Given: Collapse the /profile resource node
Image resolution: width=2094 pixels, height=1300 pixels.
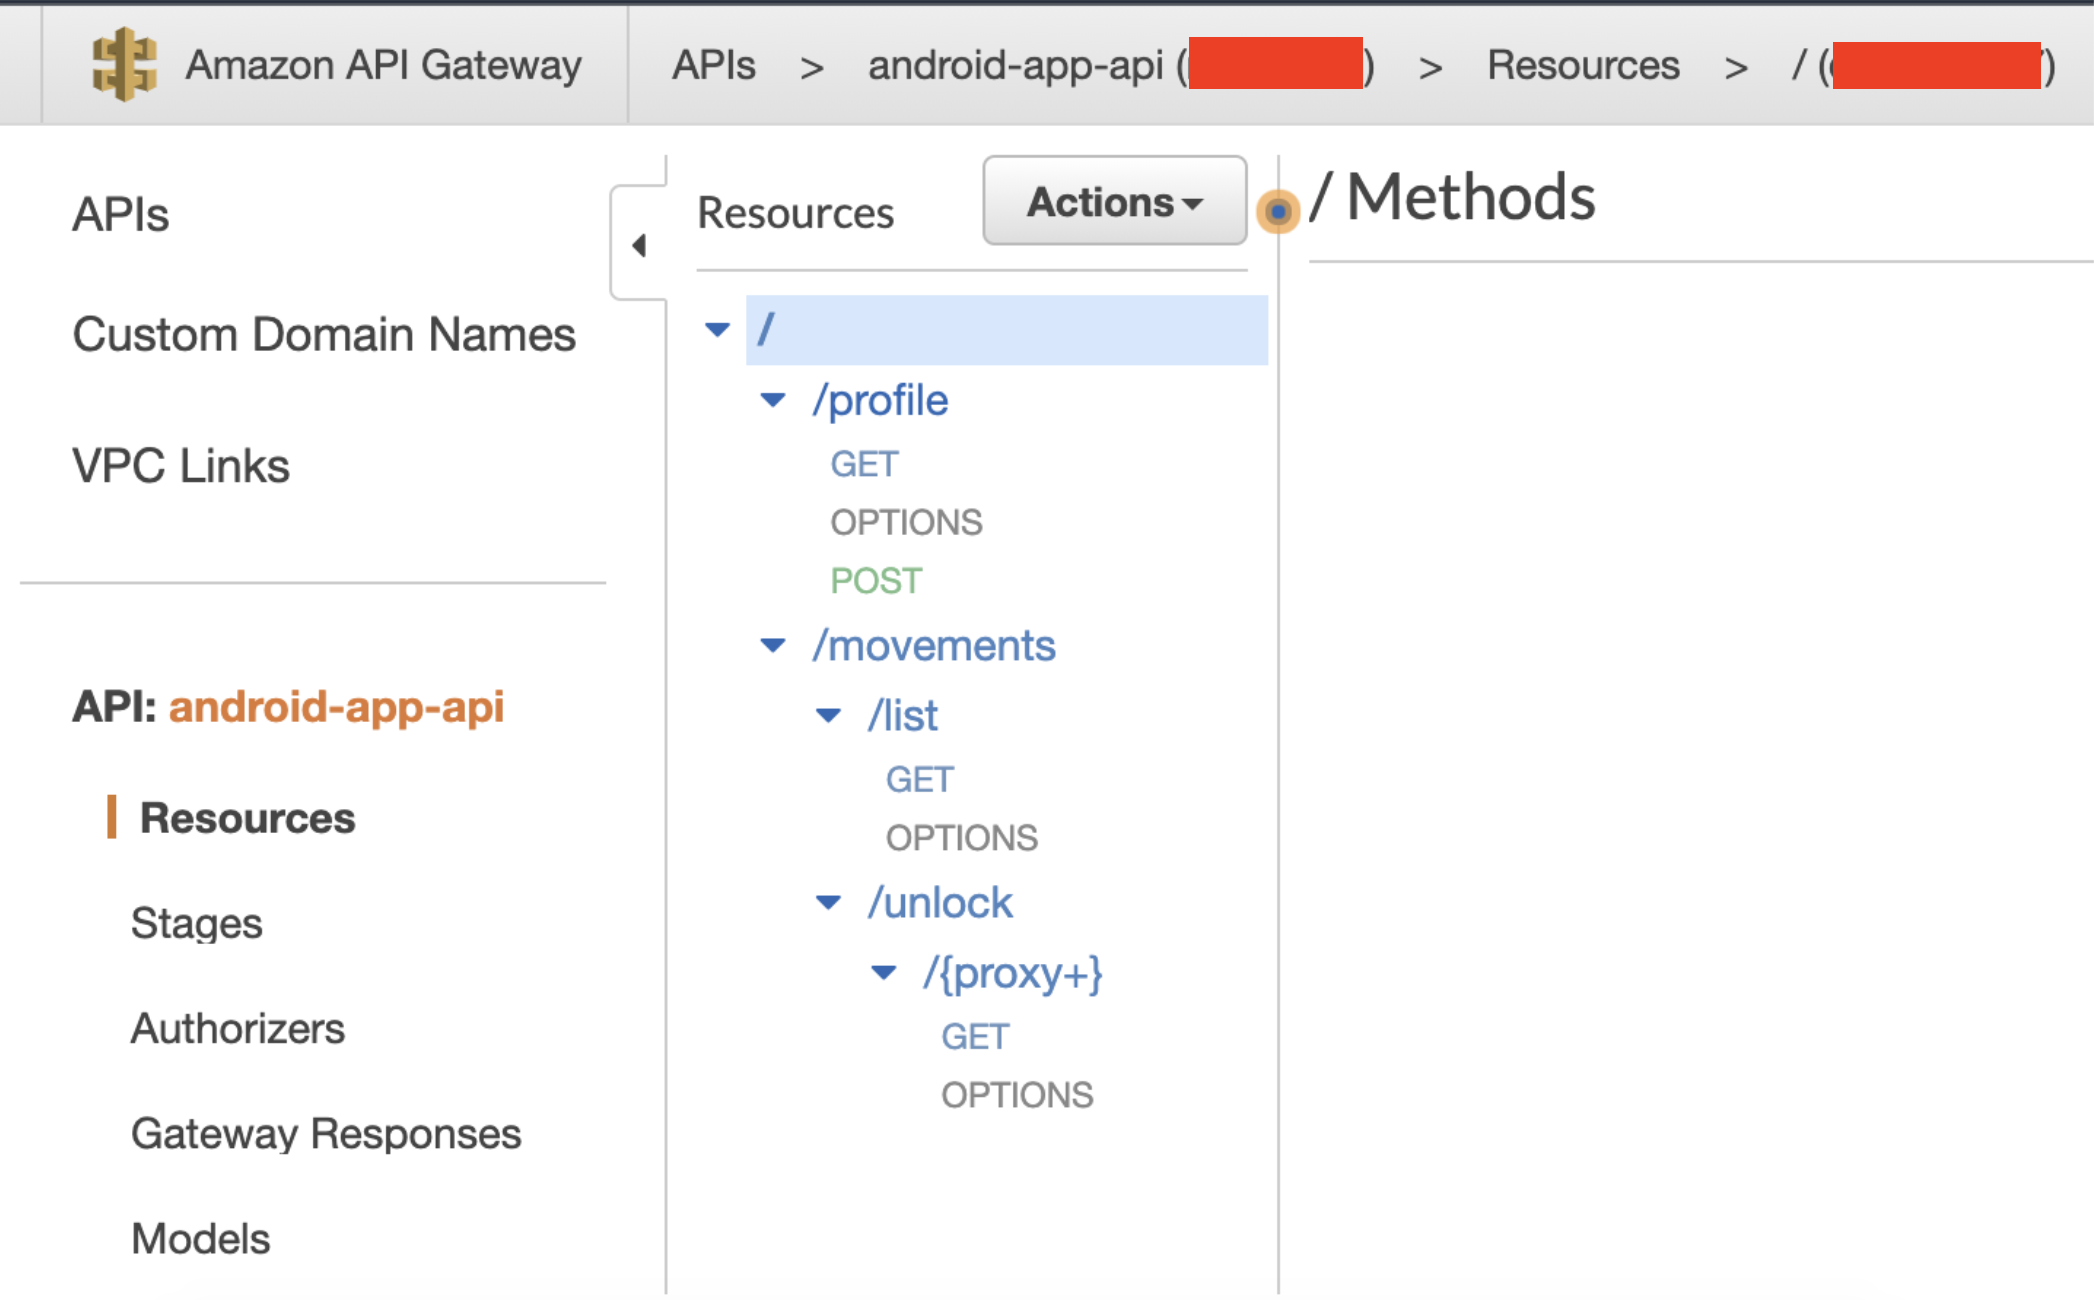Looking at the screenshot, I should pyautogui.click(x=773, y=400).
